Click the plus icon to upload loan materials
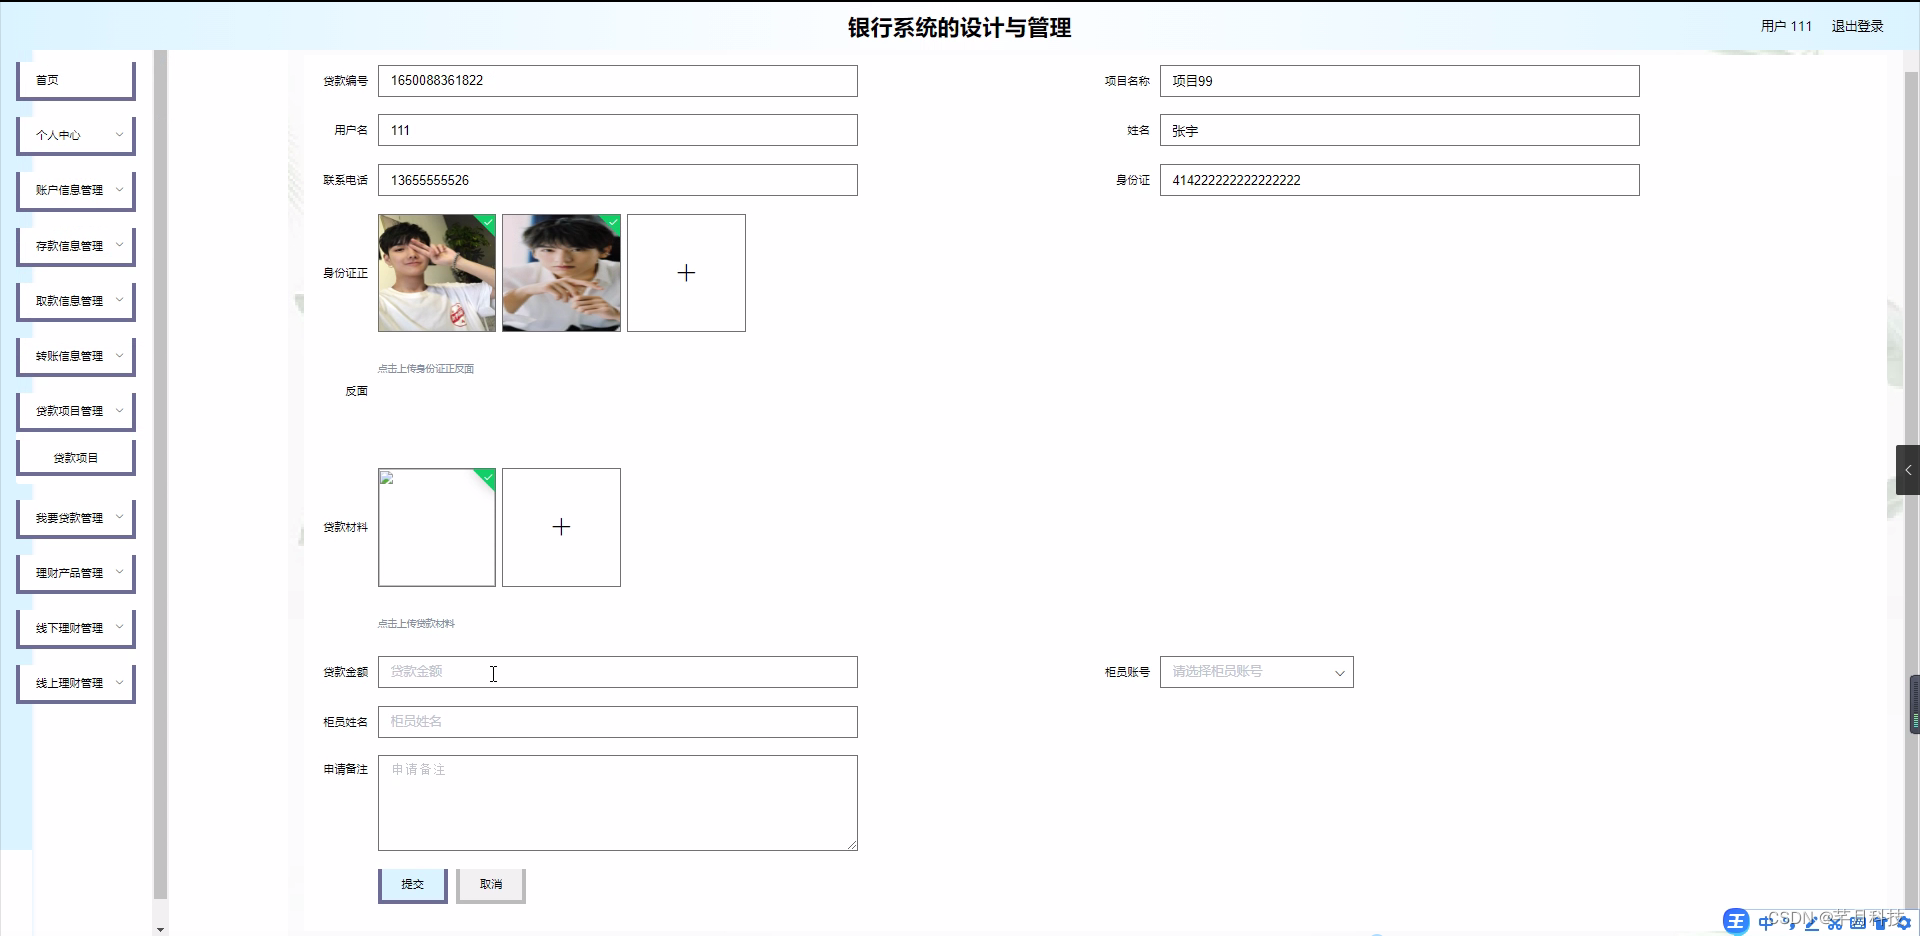This screenshot has width=1920, height=936. 561,527
